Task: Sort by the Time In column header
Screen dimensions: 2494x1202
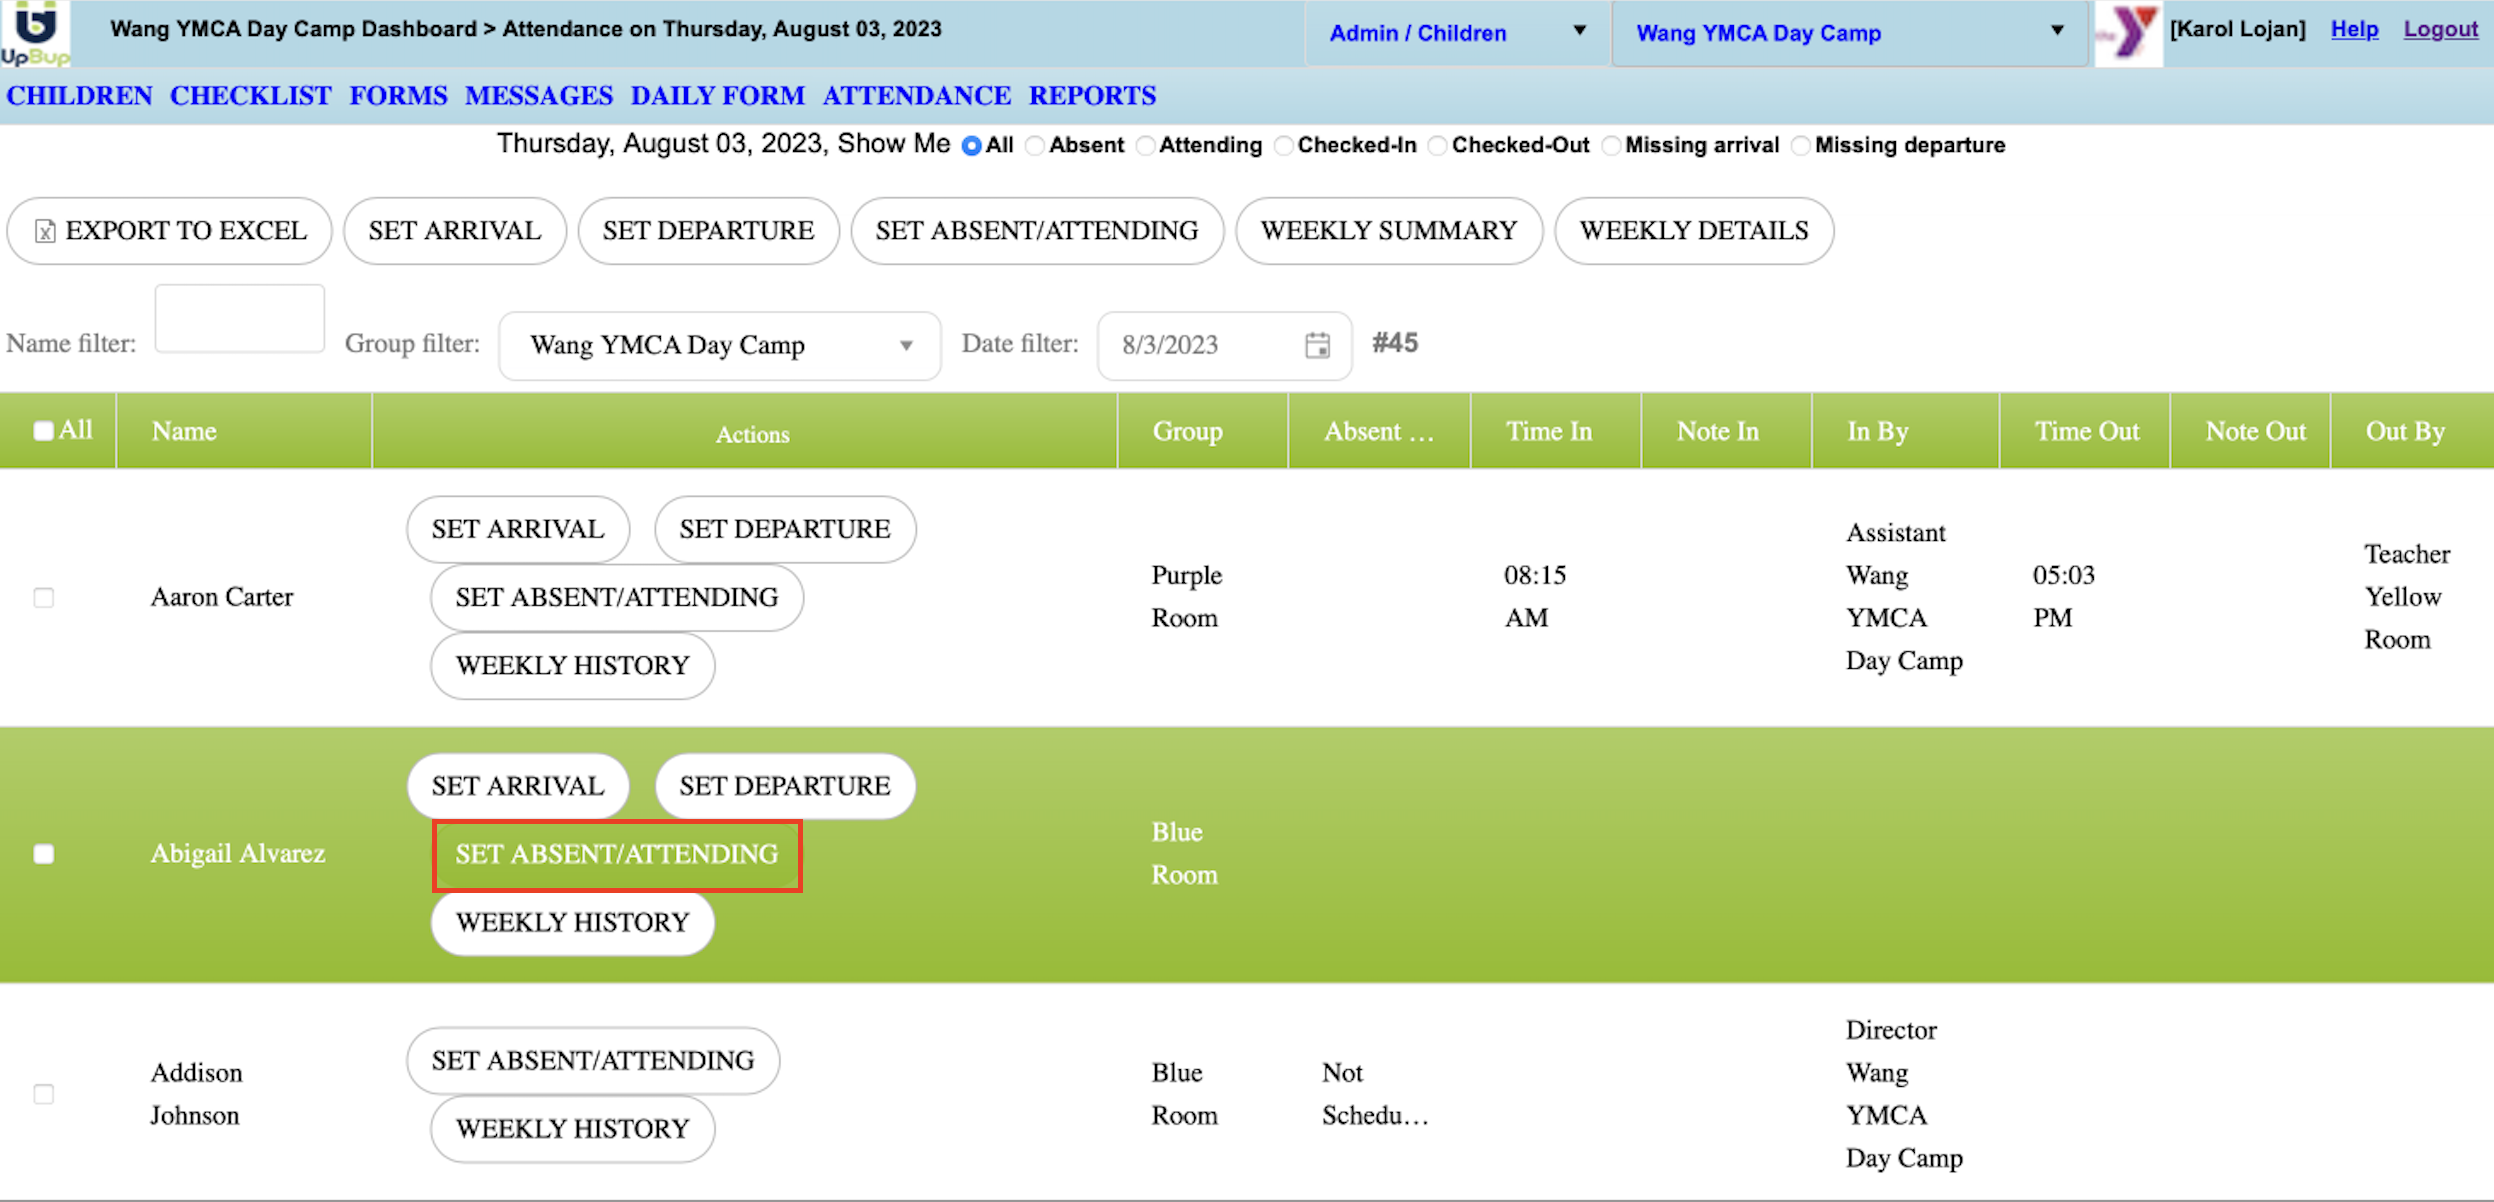Action: coord(1548,431)
